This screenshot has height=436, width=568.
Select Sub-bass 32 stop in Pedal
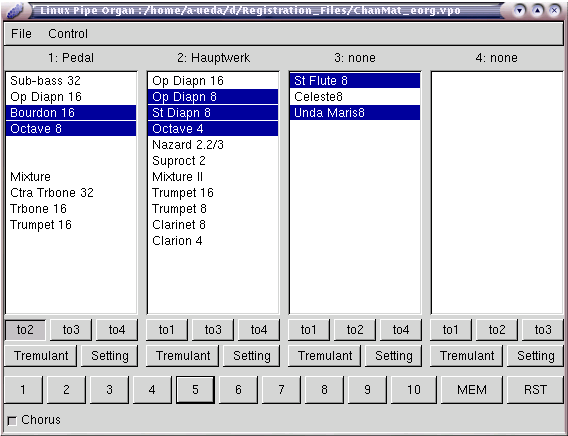71,81
